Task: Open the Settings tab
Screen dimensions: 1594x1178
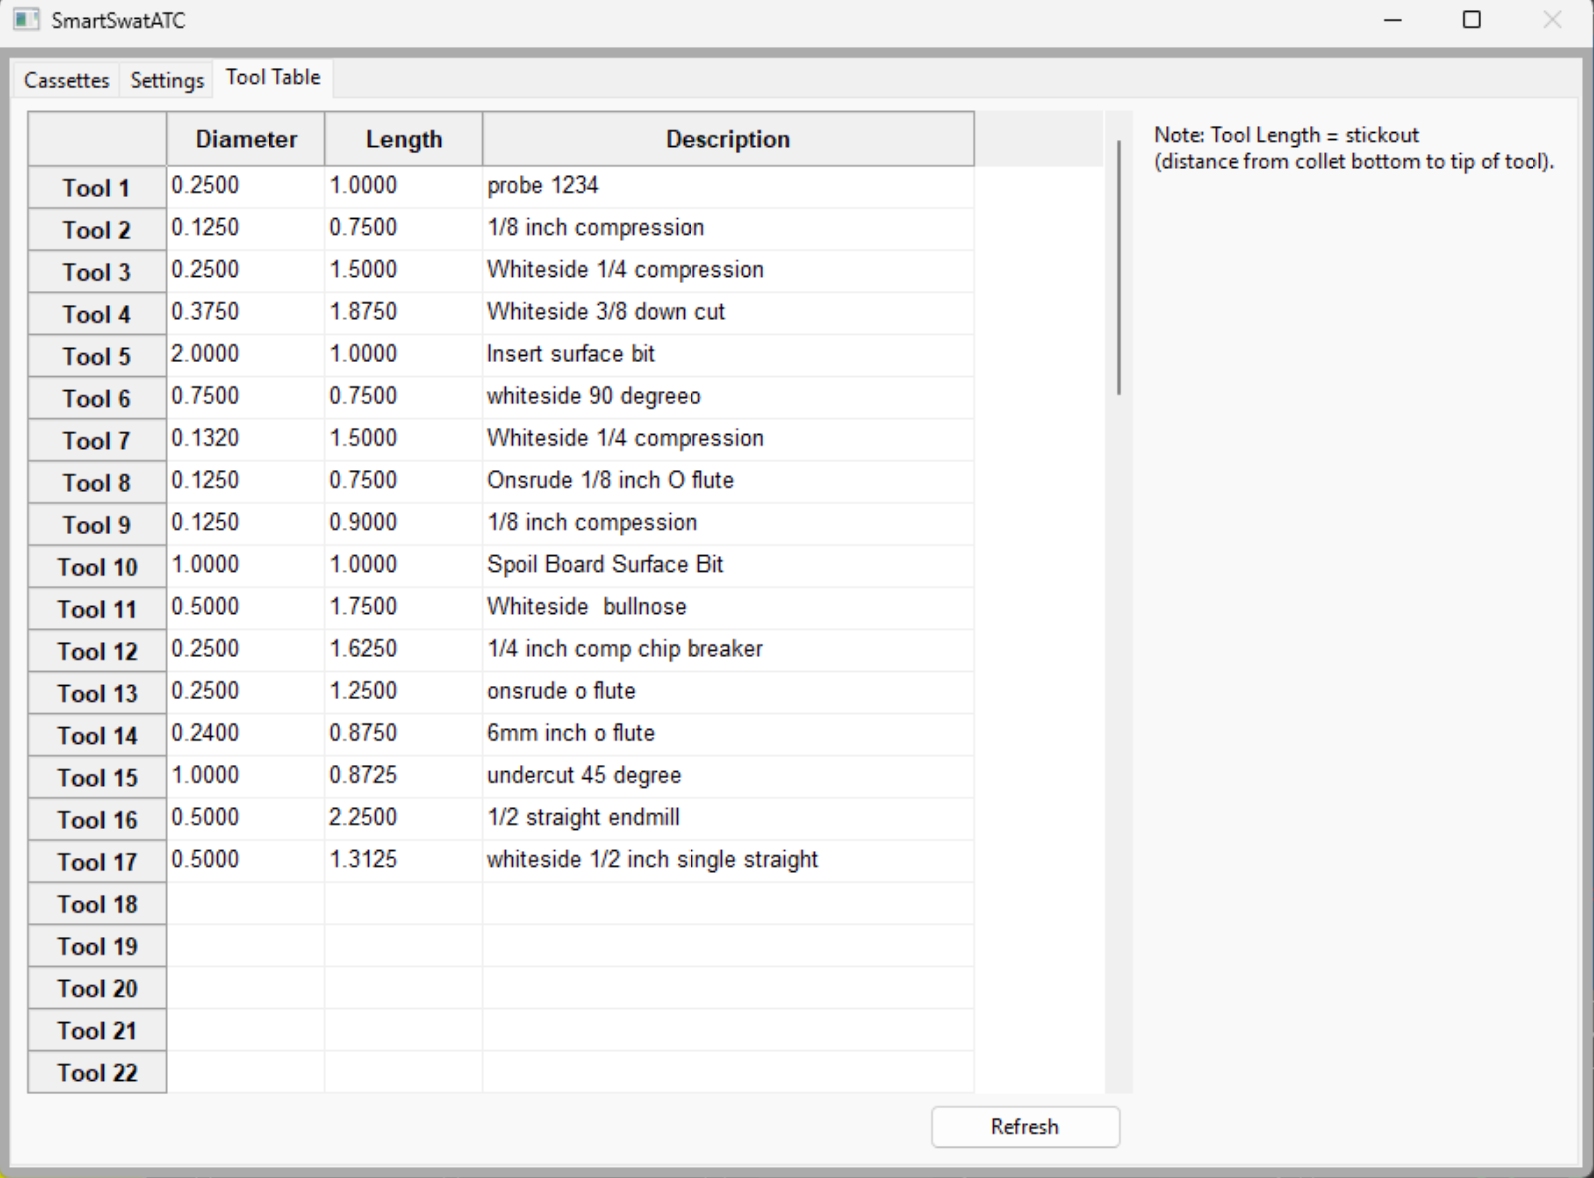Action: tap(166, 80)
